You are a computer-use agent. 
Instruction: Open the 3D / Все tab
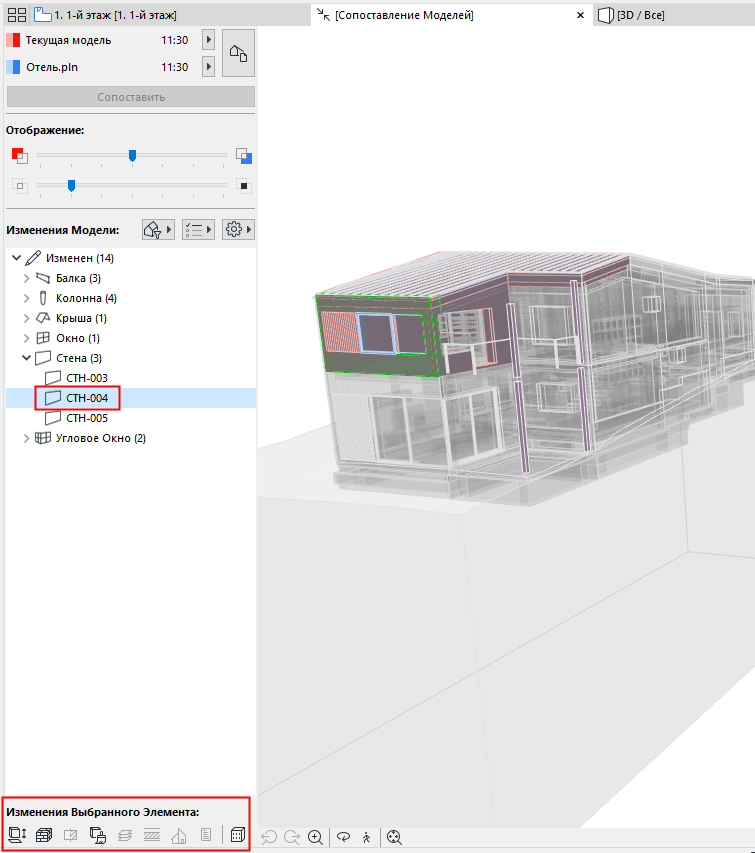(631, 15)
